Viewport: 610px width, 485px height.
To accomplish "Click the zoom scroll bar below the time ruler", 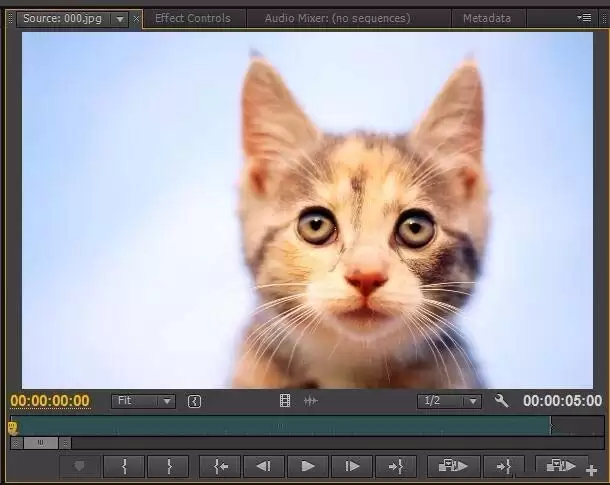I will (40, 443).
